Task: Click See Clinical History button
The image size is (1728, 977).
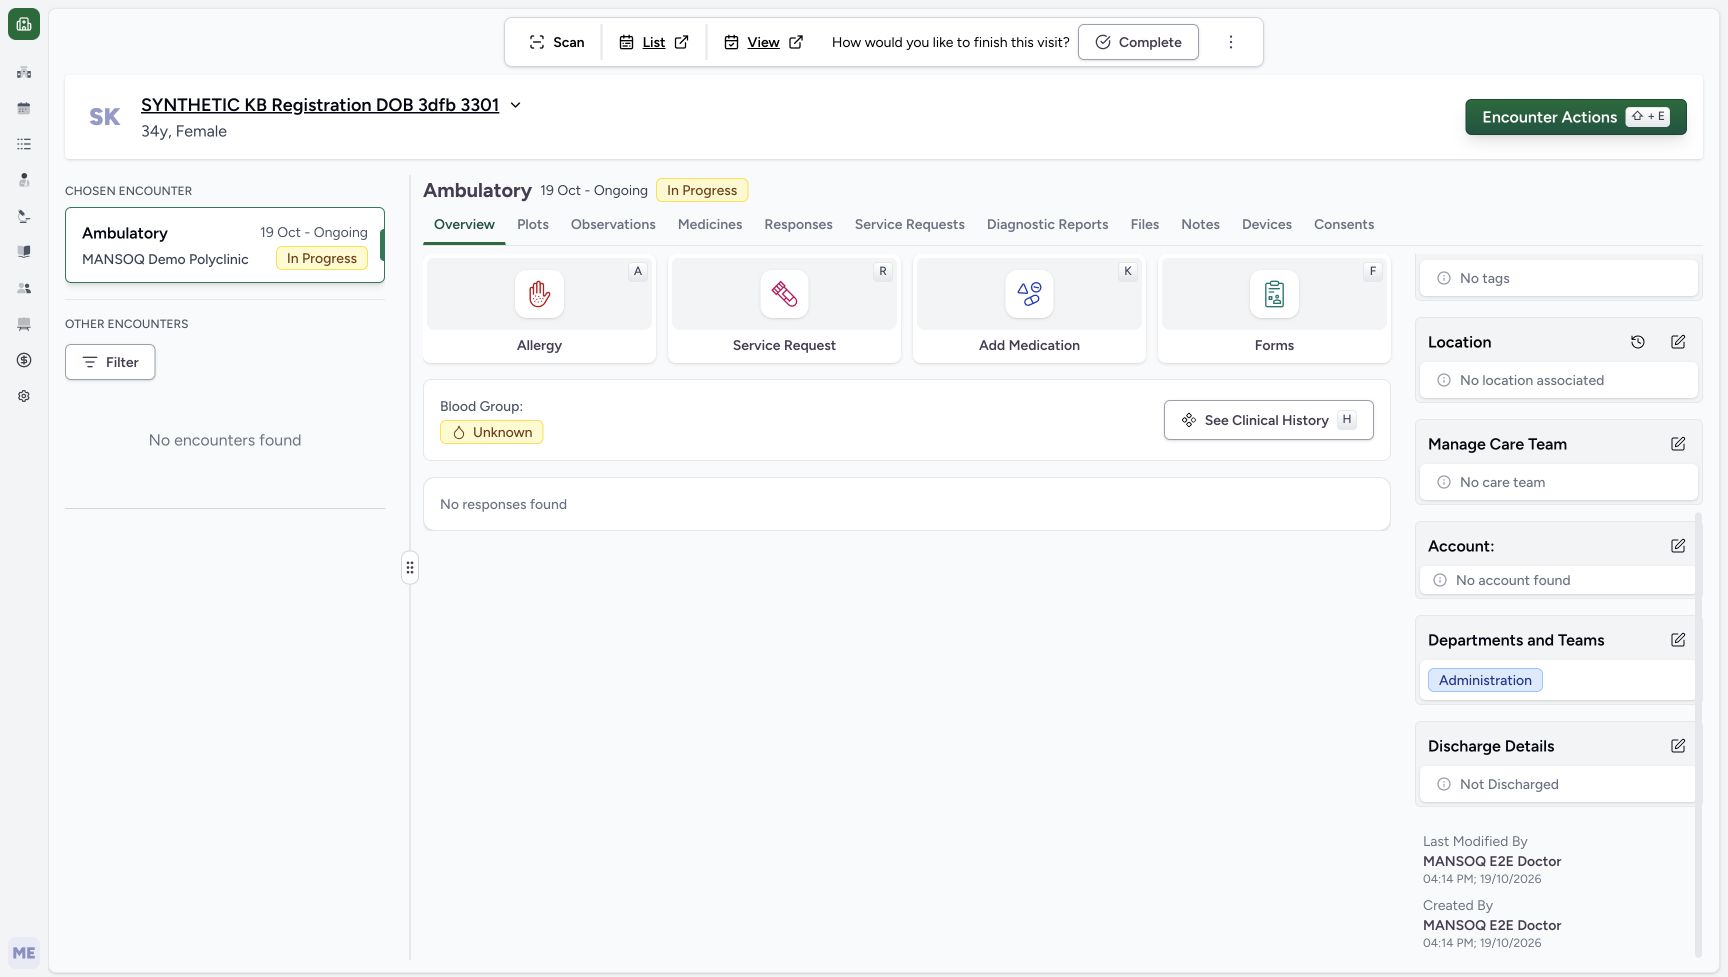Action: [1268, 420]
